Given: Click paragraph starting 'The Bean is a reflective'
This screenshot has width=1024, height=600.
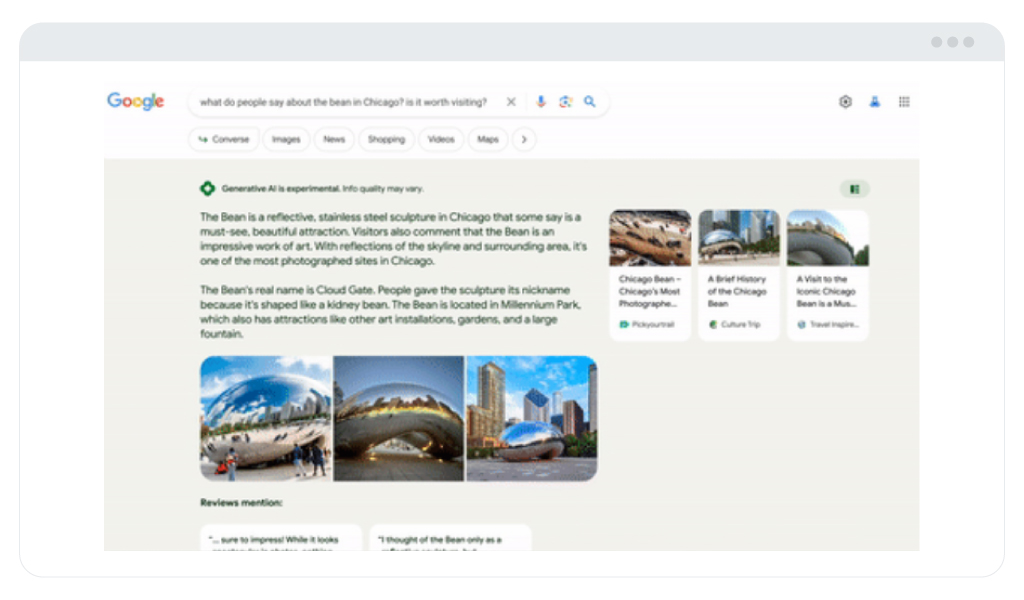Looking at the screenshot, I should click(x=393, y=239).
